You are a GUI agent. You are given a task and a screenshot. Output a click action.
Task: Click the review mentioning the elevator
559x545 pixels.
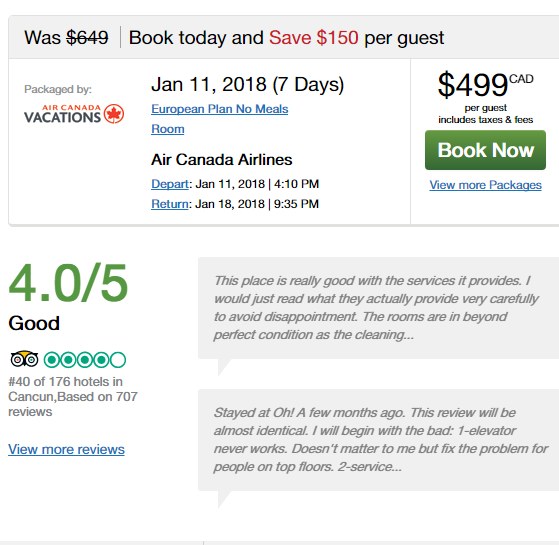(378, 440)
